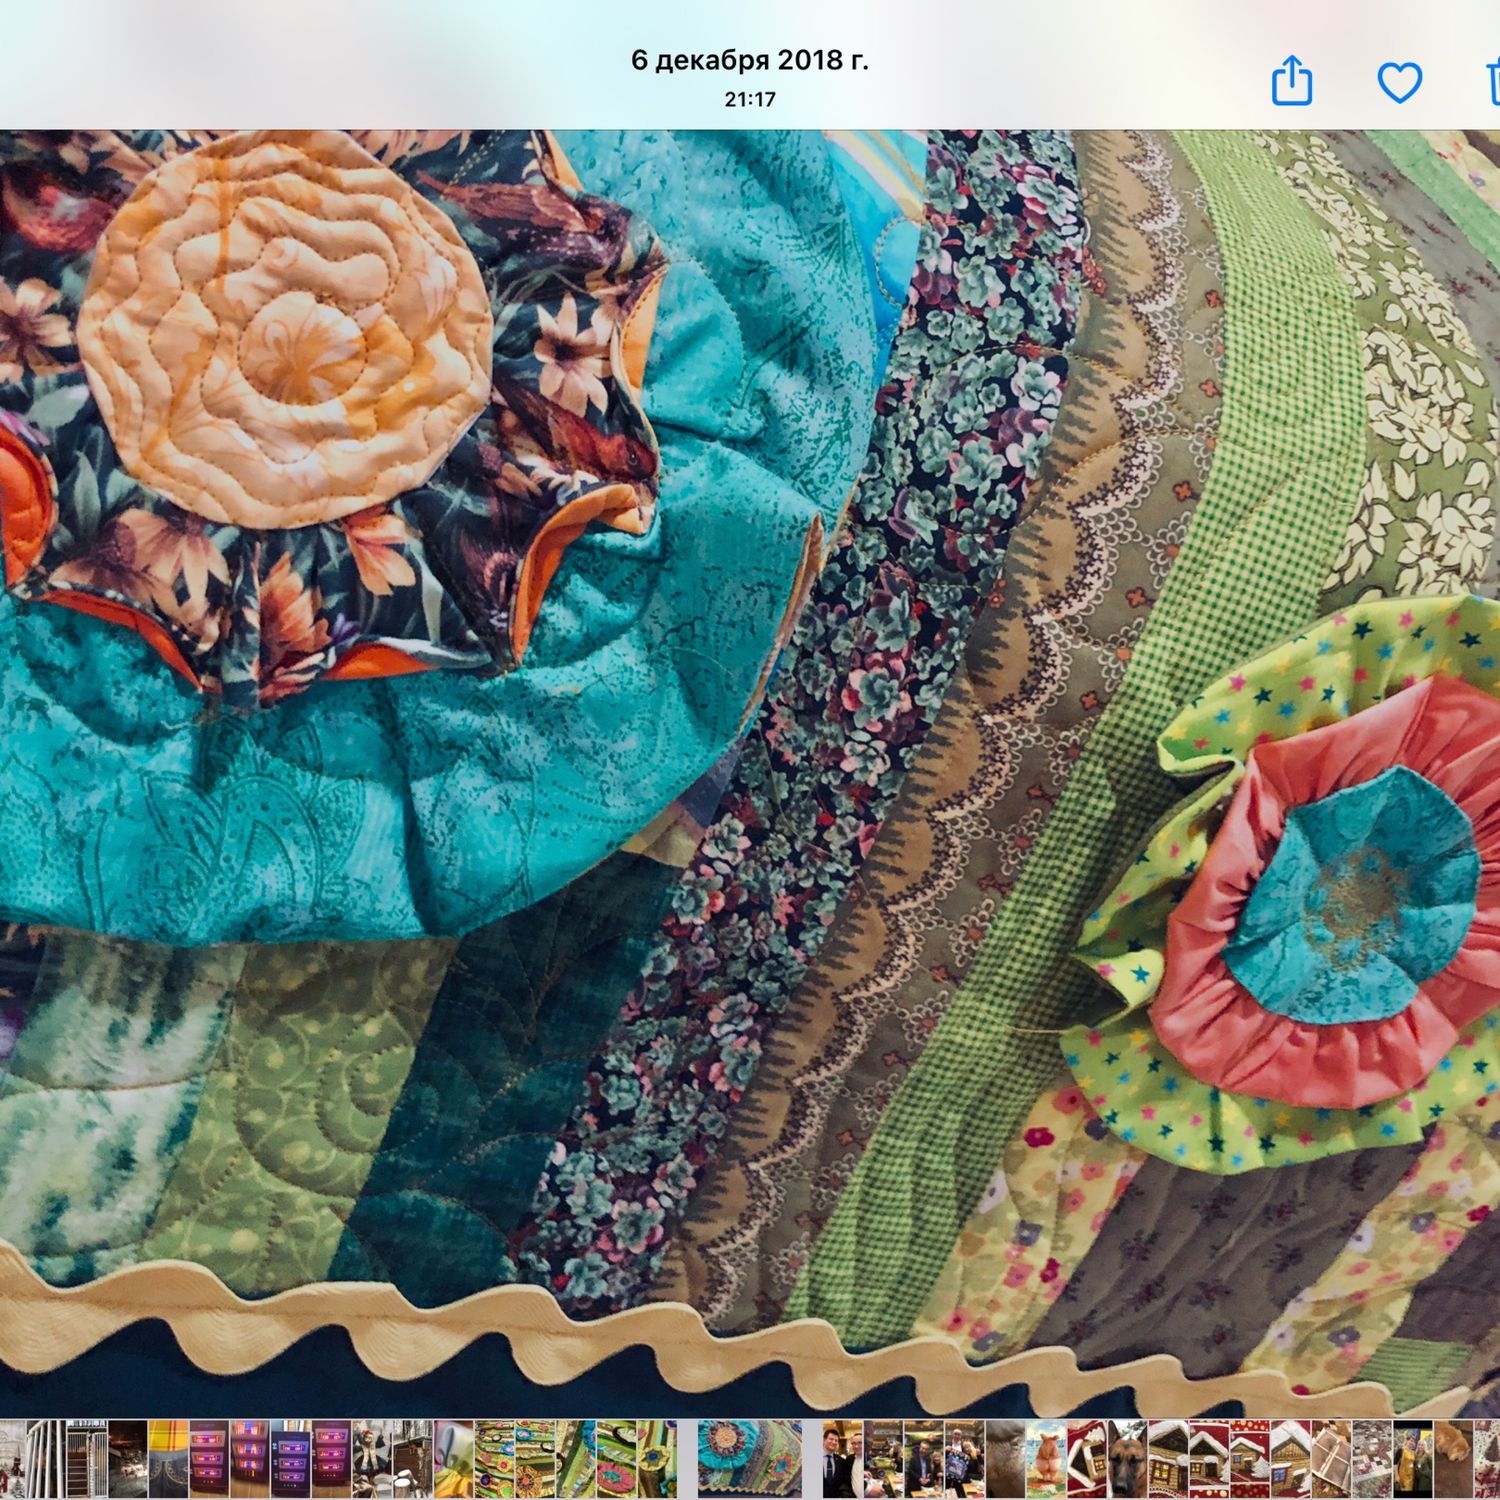Tap the Share icon

(x=1291, y=81)
